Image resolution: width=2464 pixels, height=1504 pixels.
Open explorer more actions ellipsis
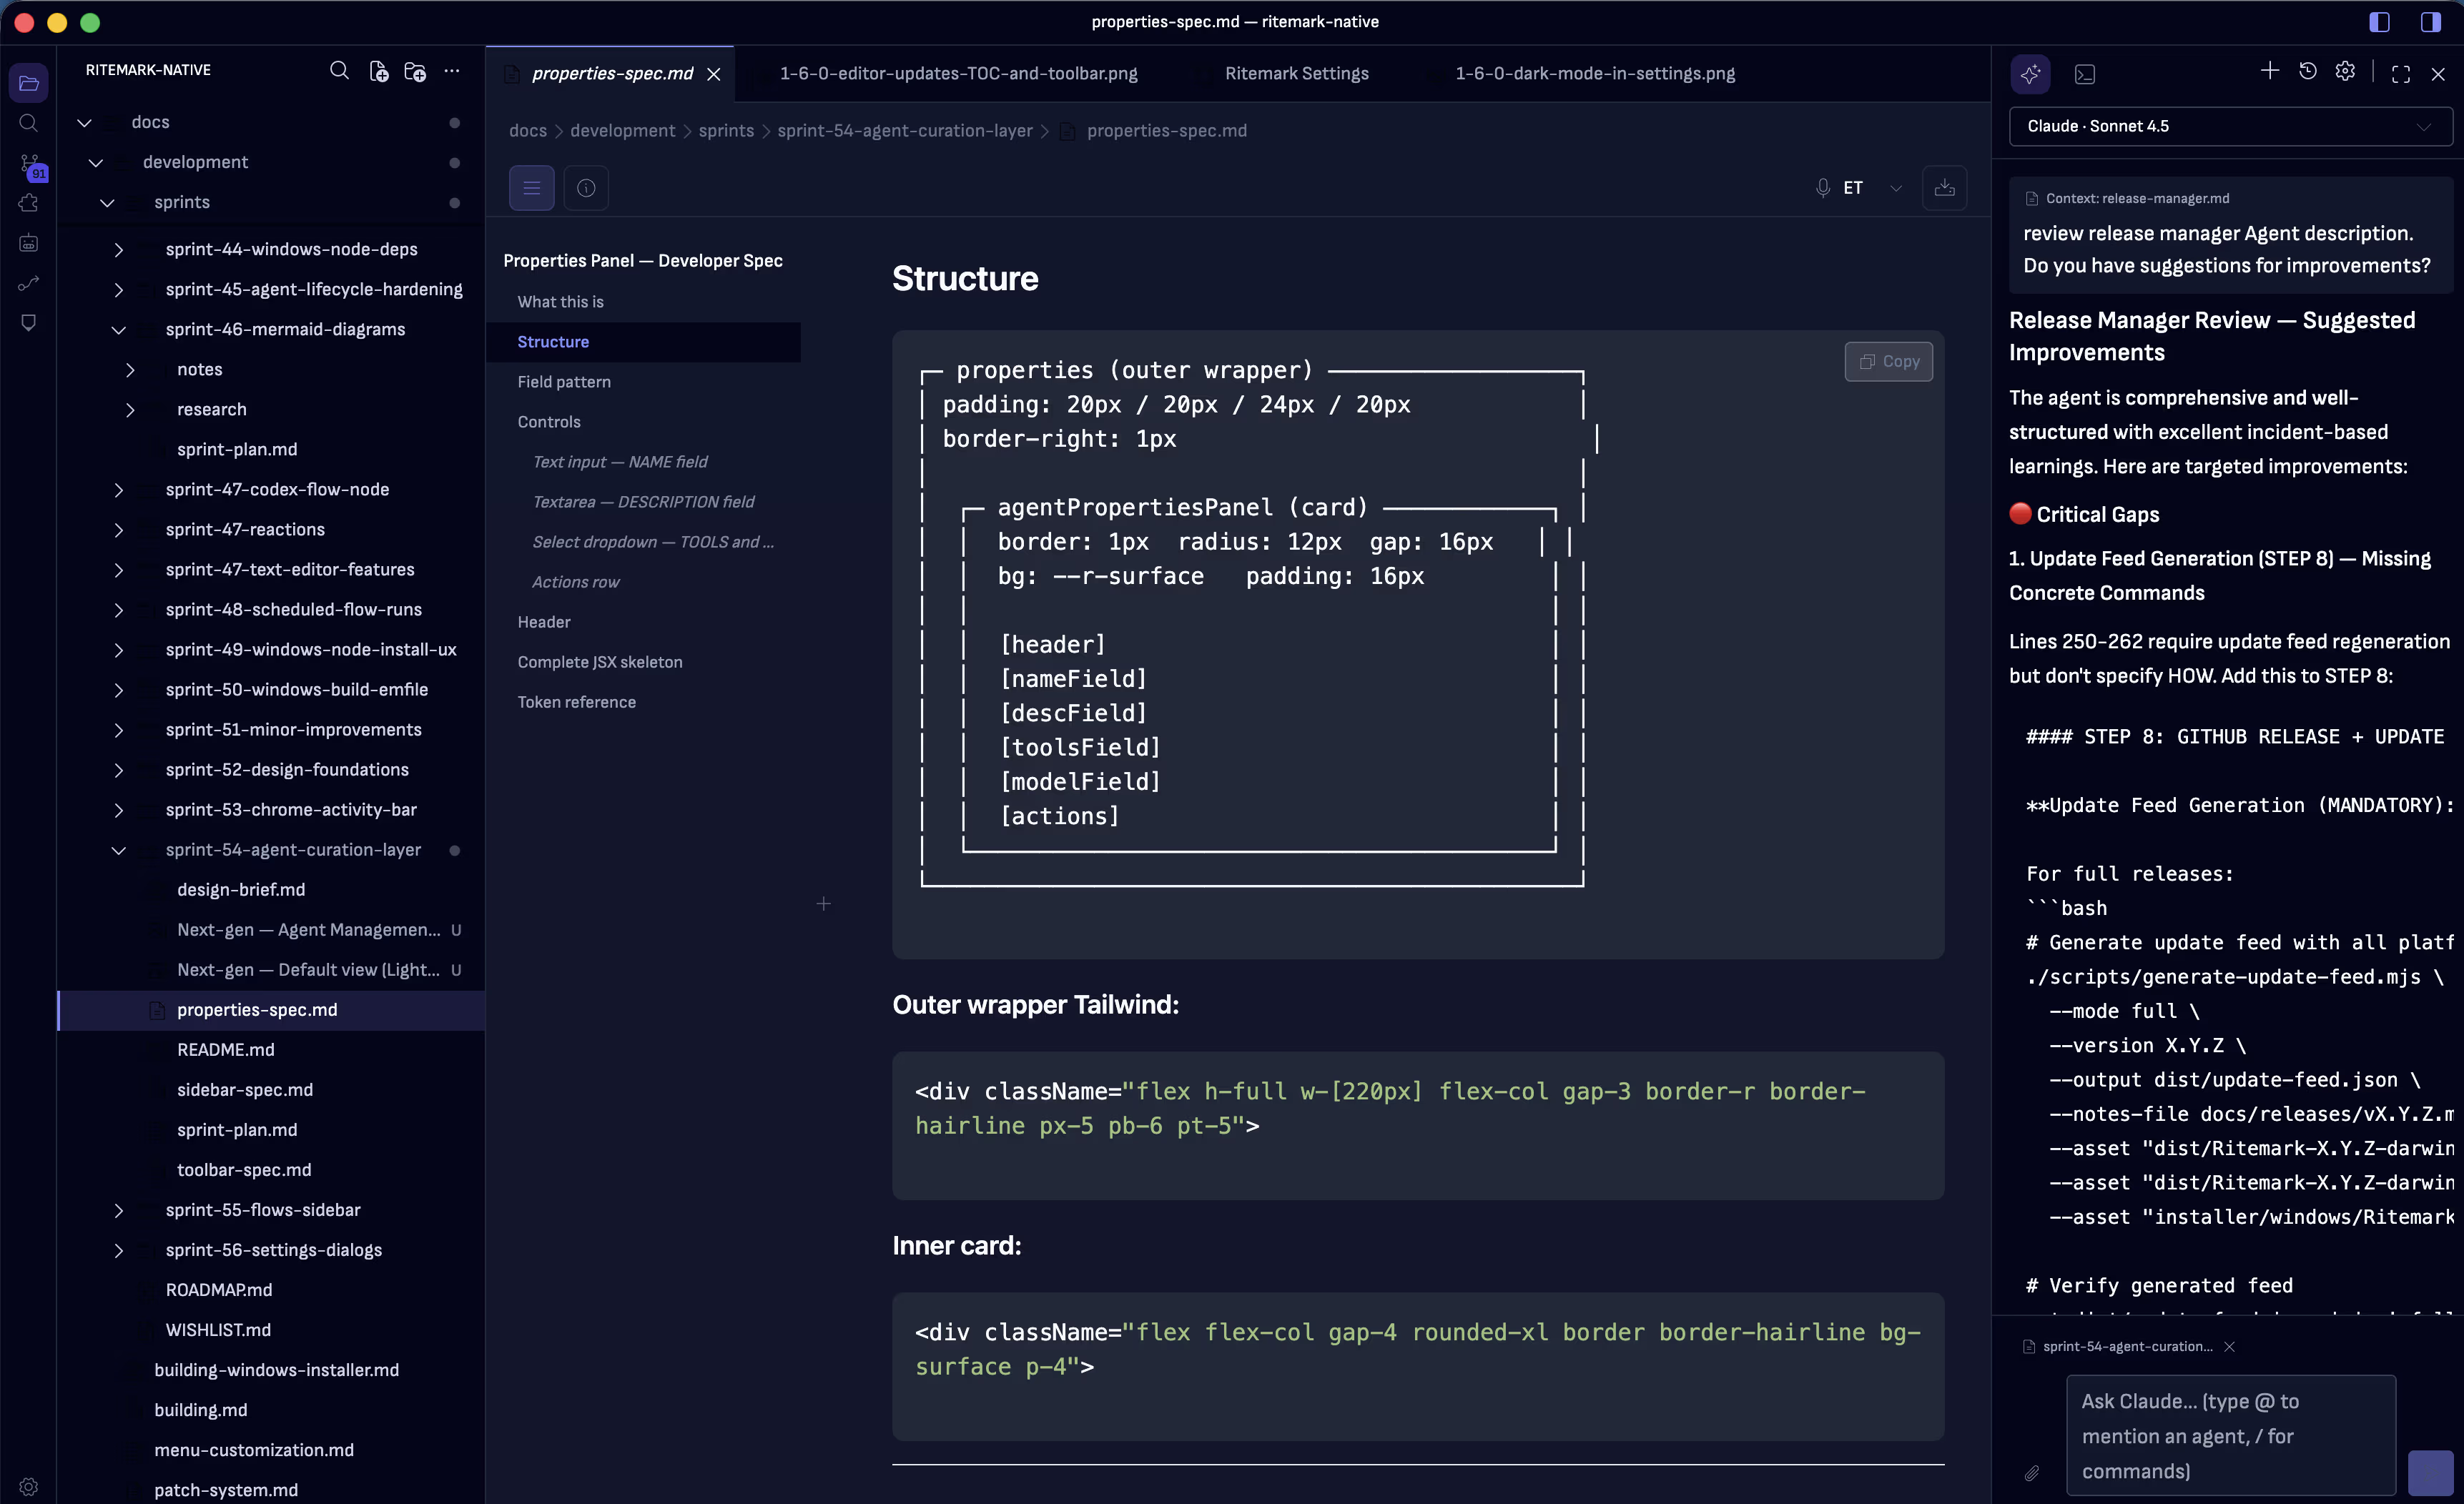452,70
